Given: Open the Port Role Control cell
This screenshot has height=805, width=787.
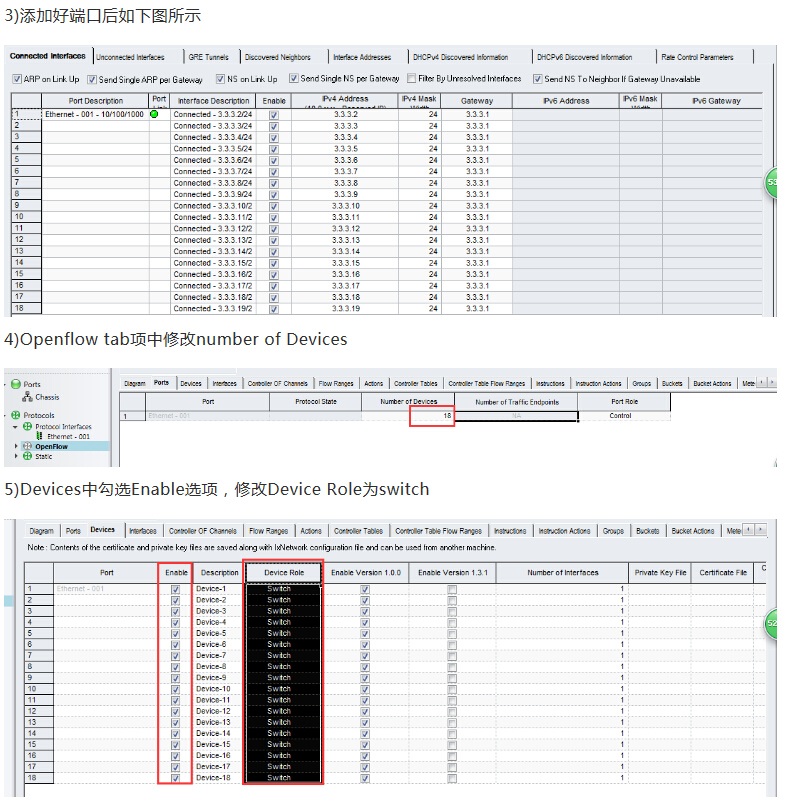Looking at the screenshot, I should 624,415.
